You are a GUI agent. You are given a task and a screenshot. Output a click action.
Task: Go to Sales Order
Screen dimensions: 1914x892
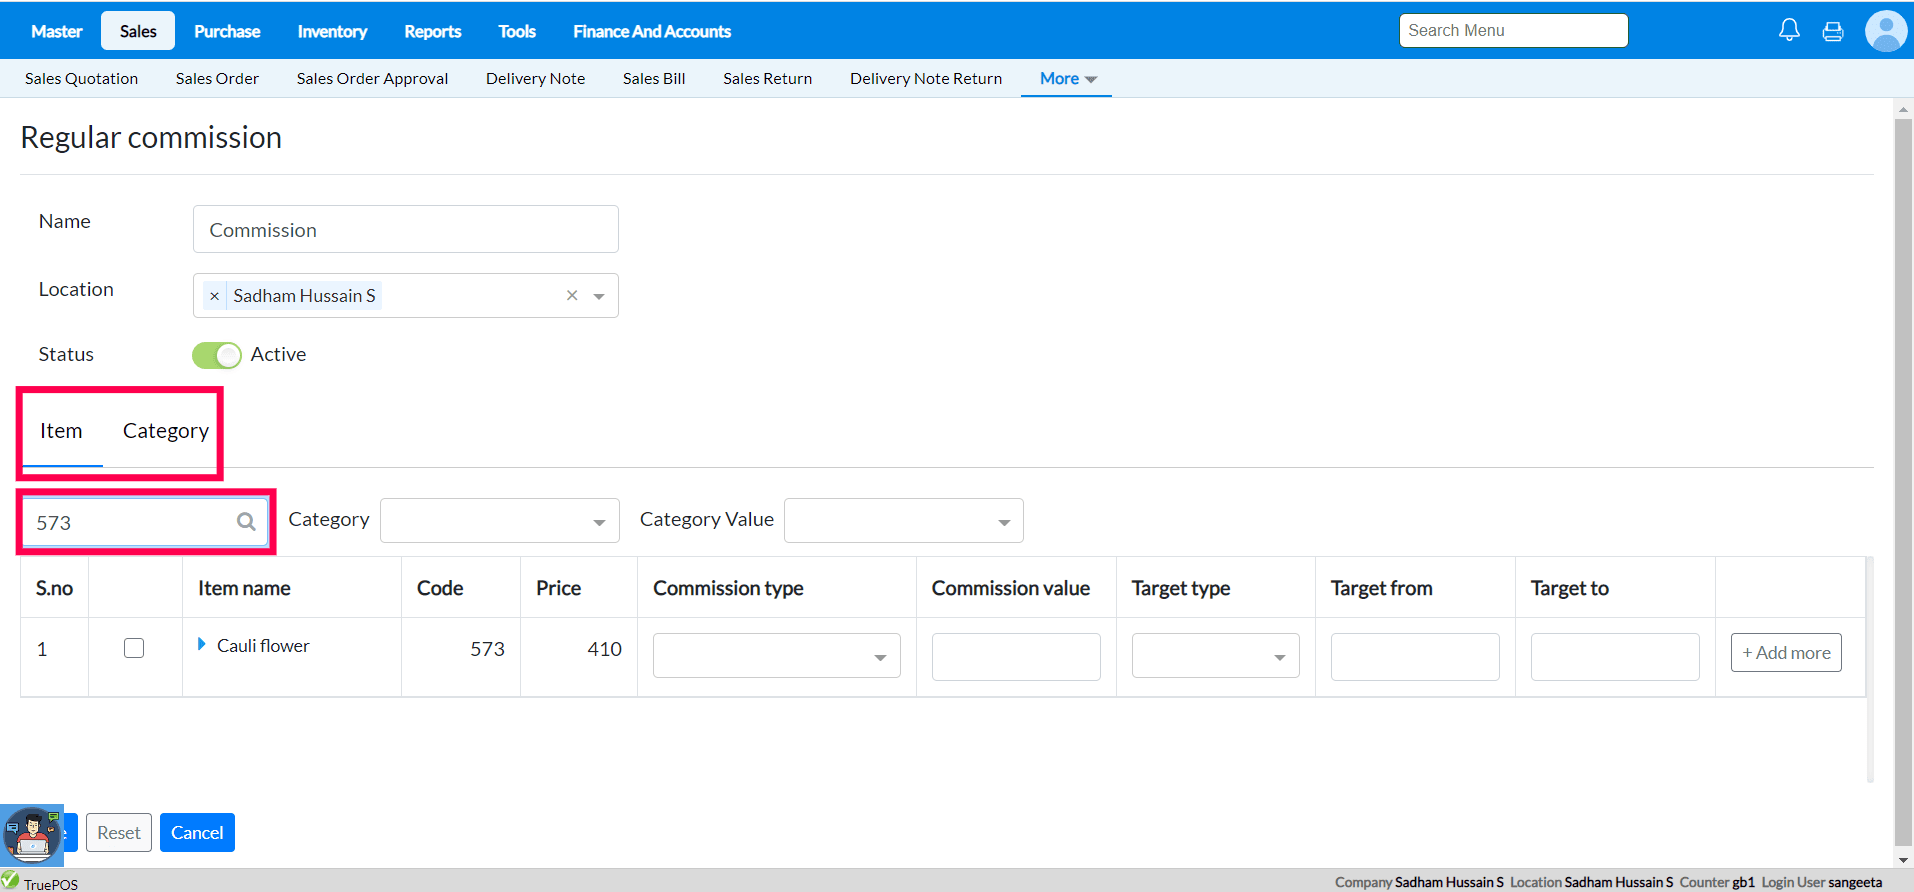tap(217, 78)
